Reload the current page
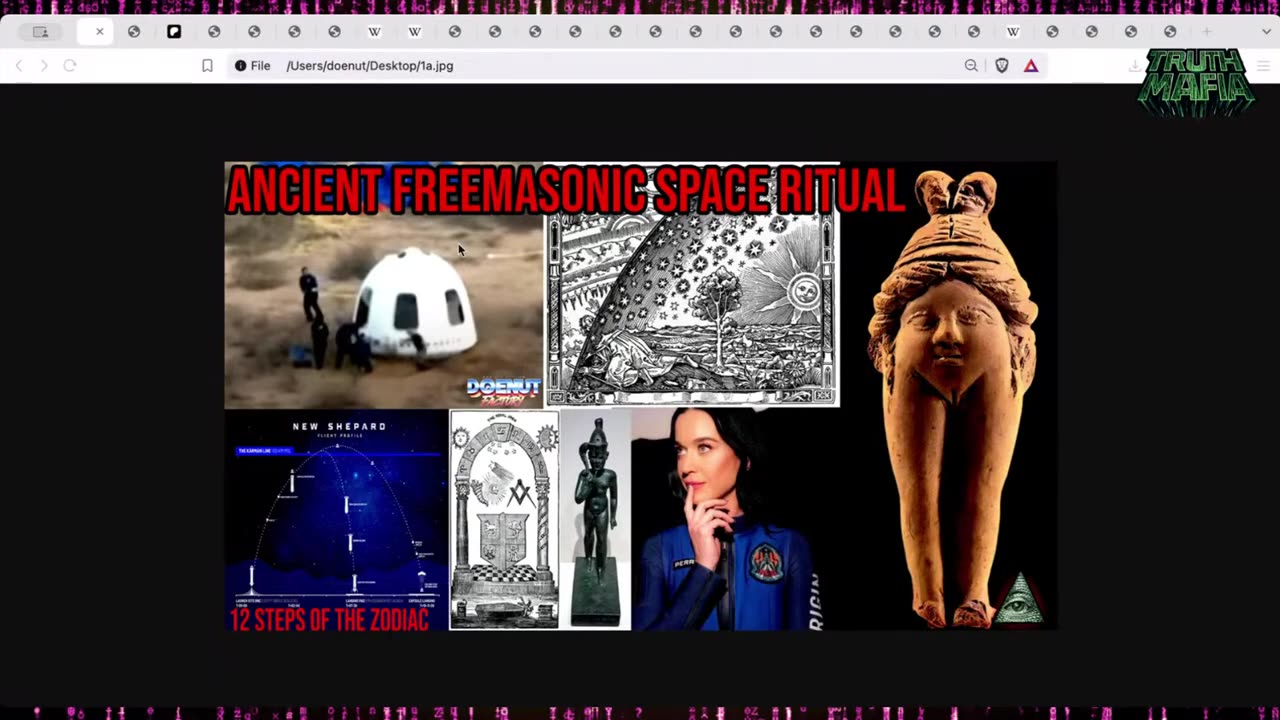 pos(70,66)
